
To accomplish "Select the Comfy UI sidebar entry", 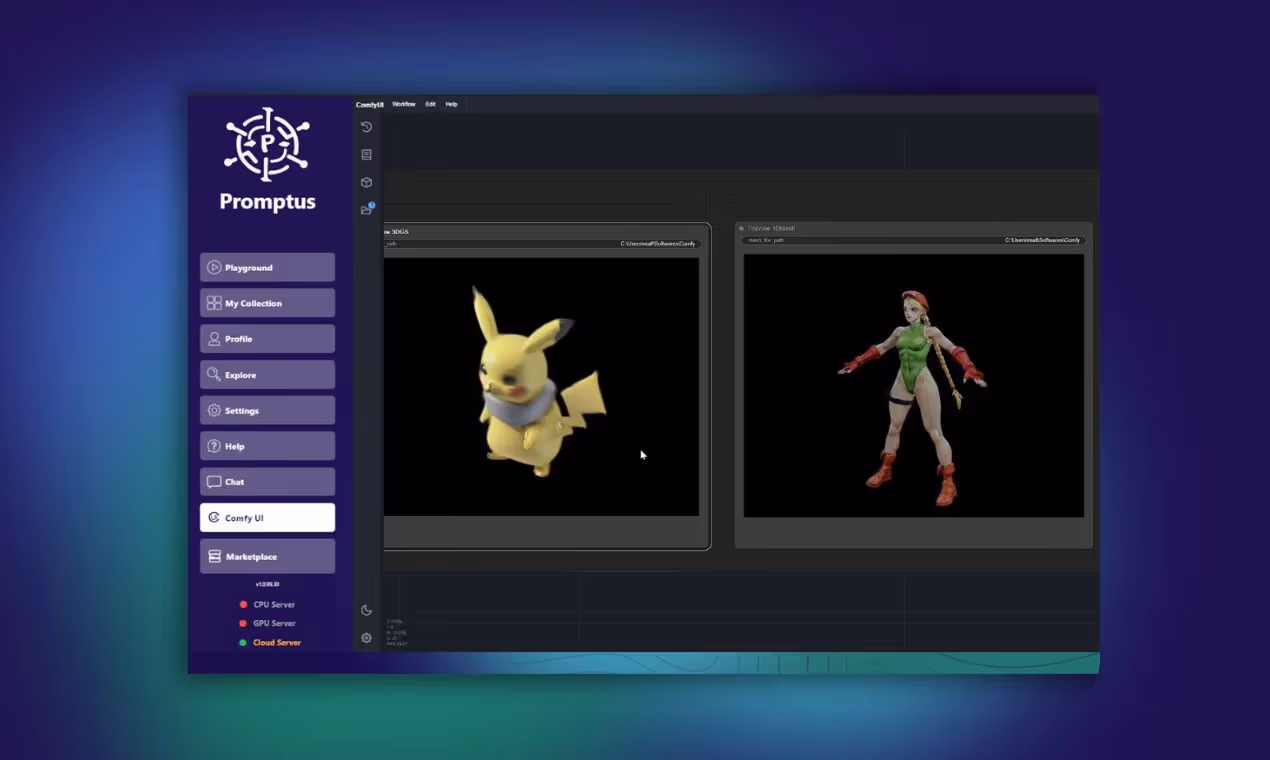I will coord(267,518).
